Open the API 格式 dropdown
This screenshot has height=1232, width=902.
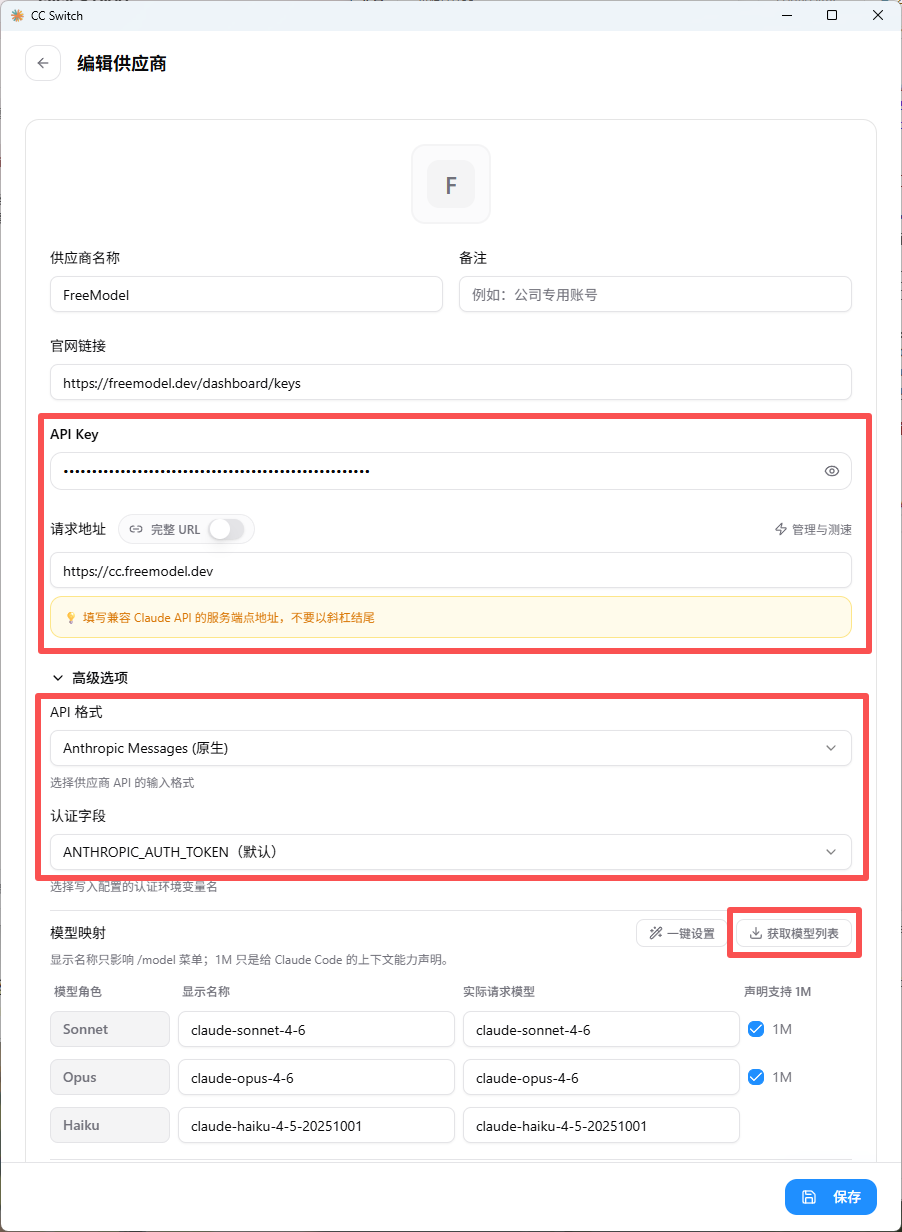[x=451, y=748]
